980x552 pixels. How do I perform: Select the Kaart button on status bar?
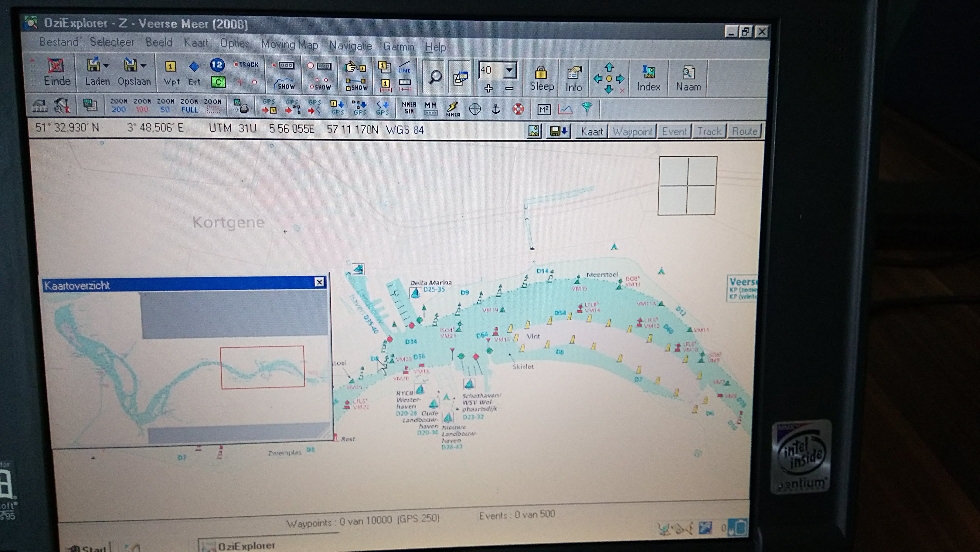point(591,131)
